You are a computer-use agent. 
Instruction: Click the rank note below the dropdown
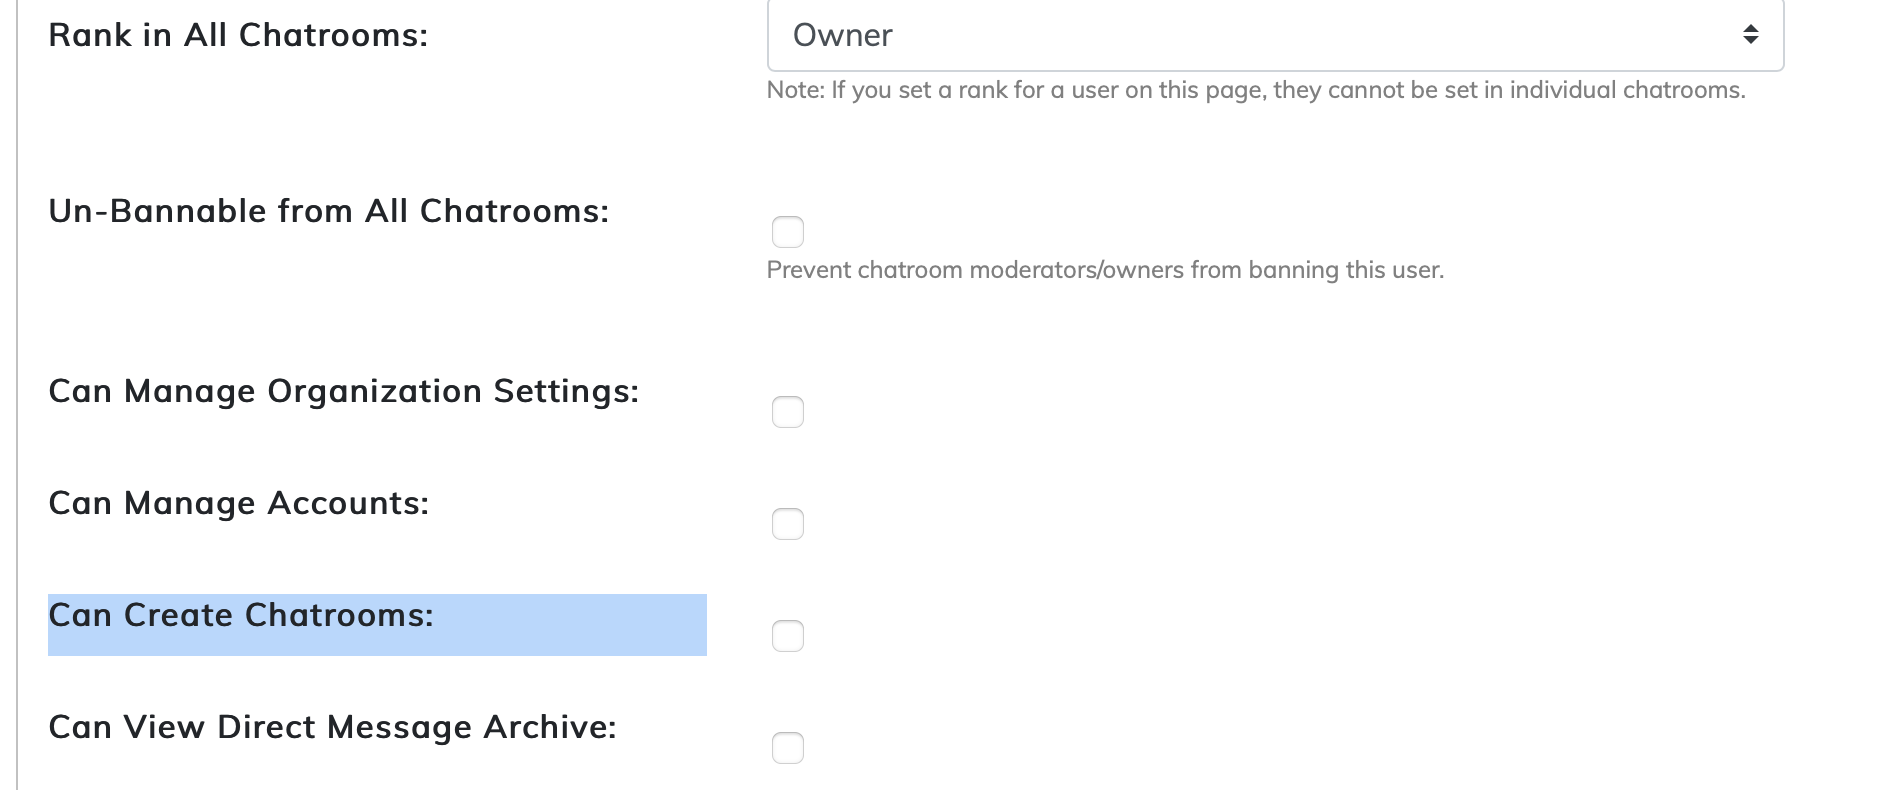1255,90
